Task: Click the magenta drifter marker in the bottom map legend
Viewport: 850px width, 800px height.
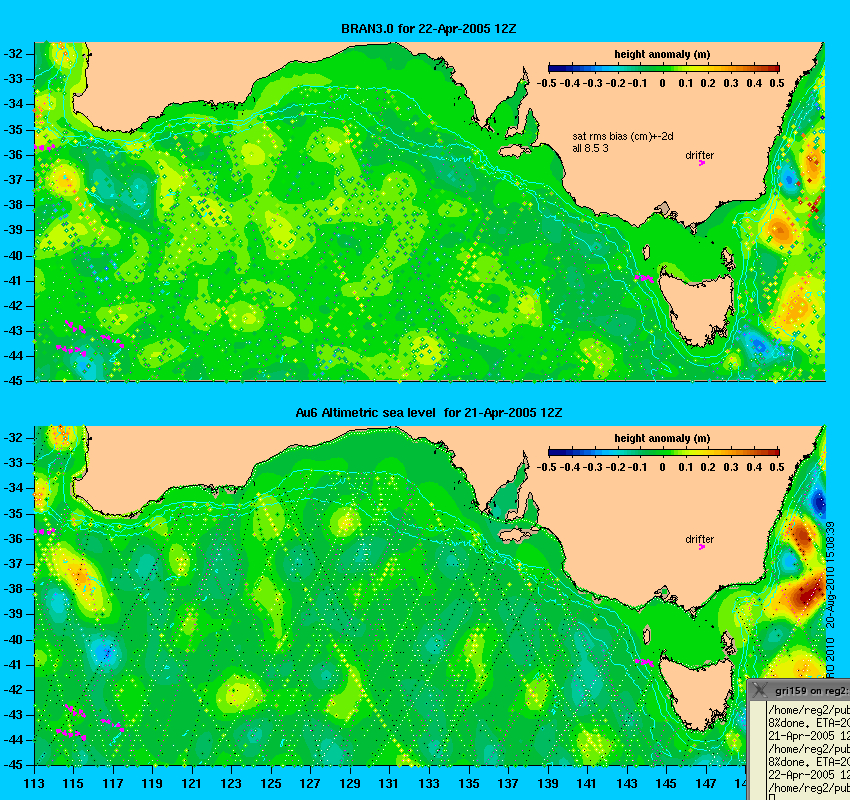Action: click(701, 547)
